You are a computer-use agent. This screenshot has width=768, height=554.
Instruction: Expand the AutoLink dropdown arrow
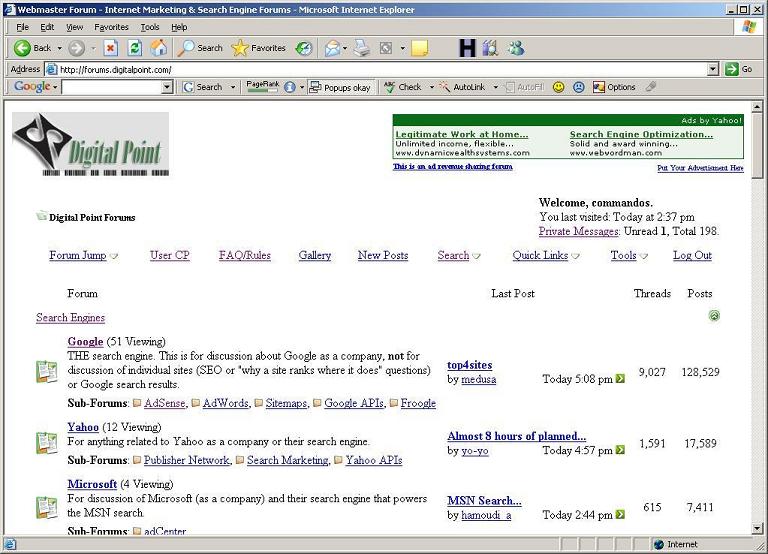click(x=495, y=87)
